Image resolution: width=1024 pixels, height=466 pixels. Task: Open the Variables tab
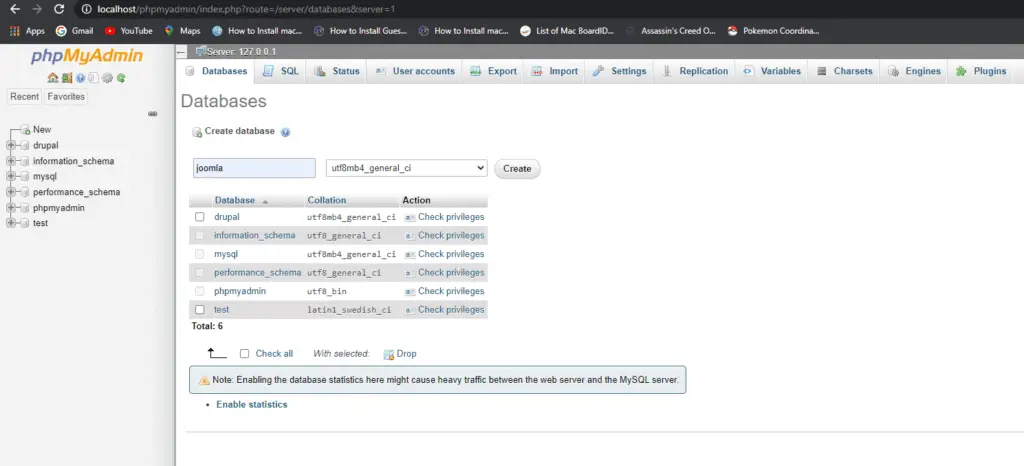click(772, 71)
